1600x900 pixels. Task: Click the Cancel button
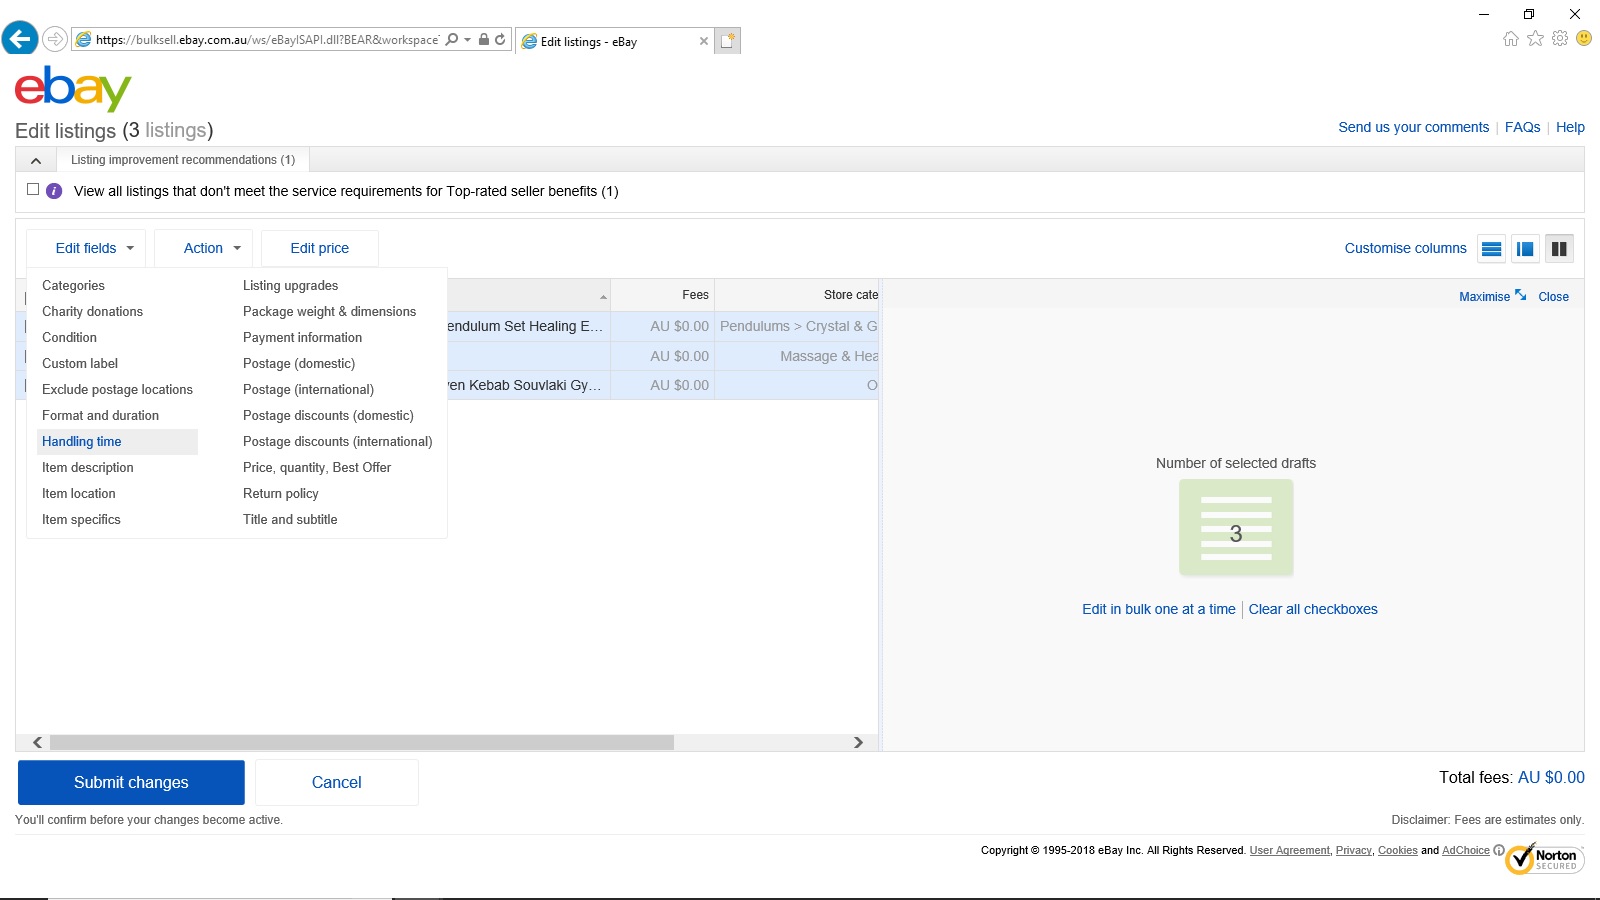click(x=336, y=782)
